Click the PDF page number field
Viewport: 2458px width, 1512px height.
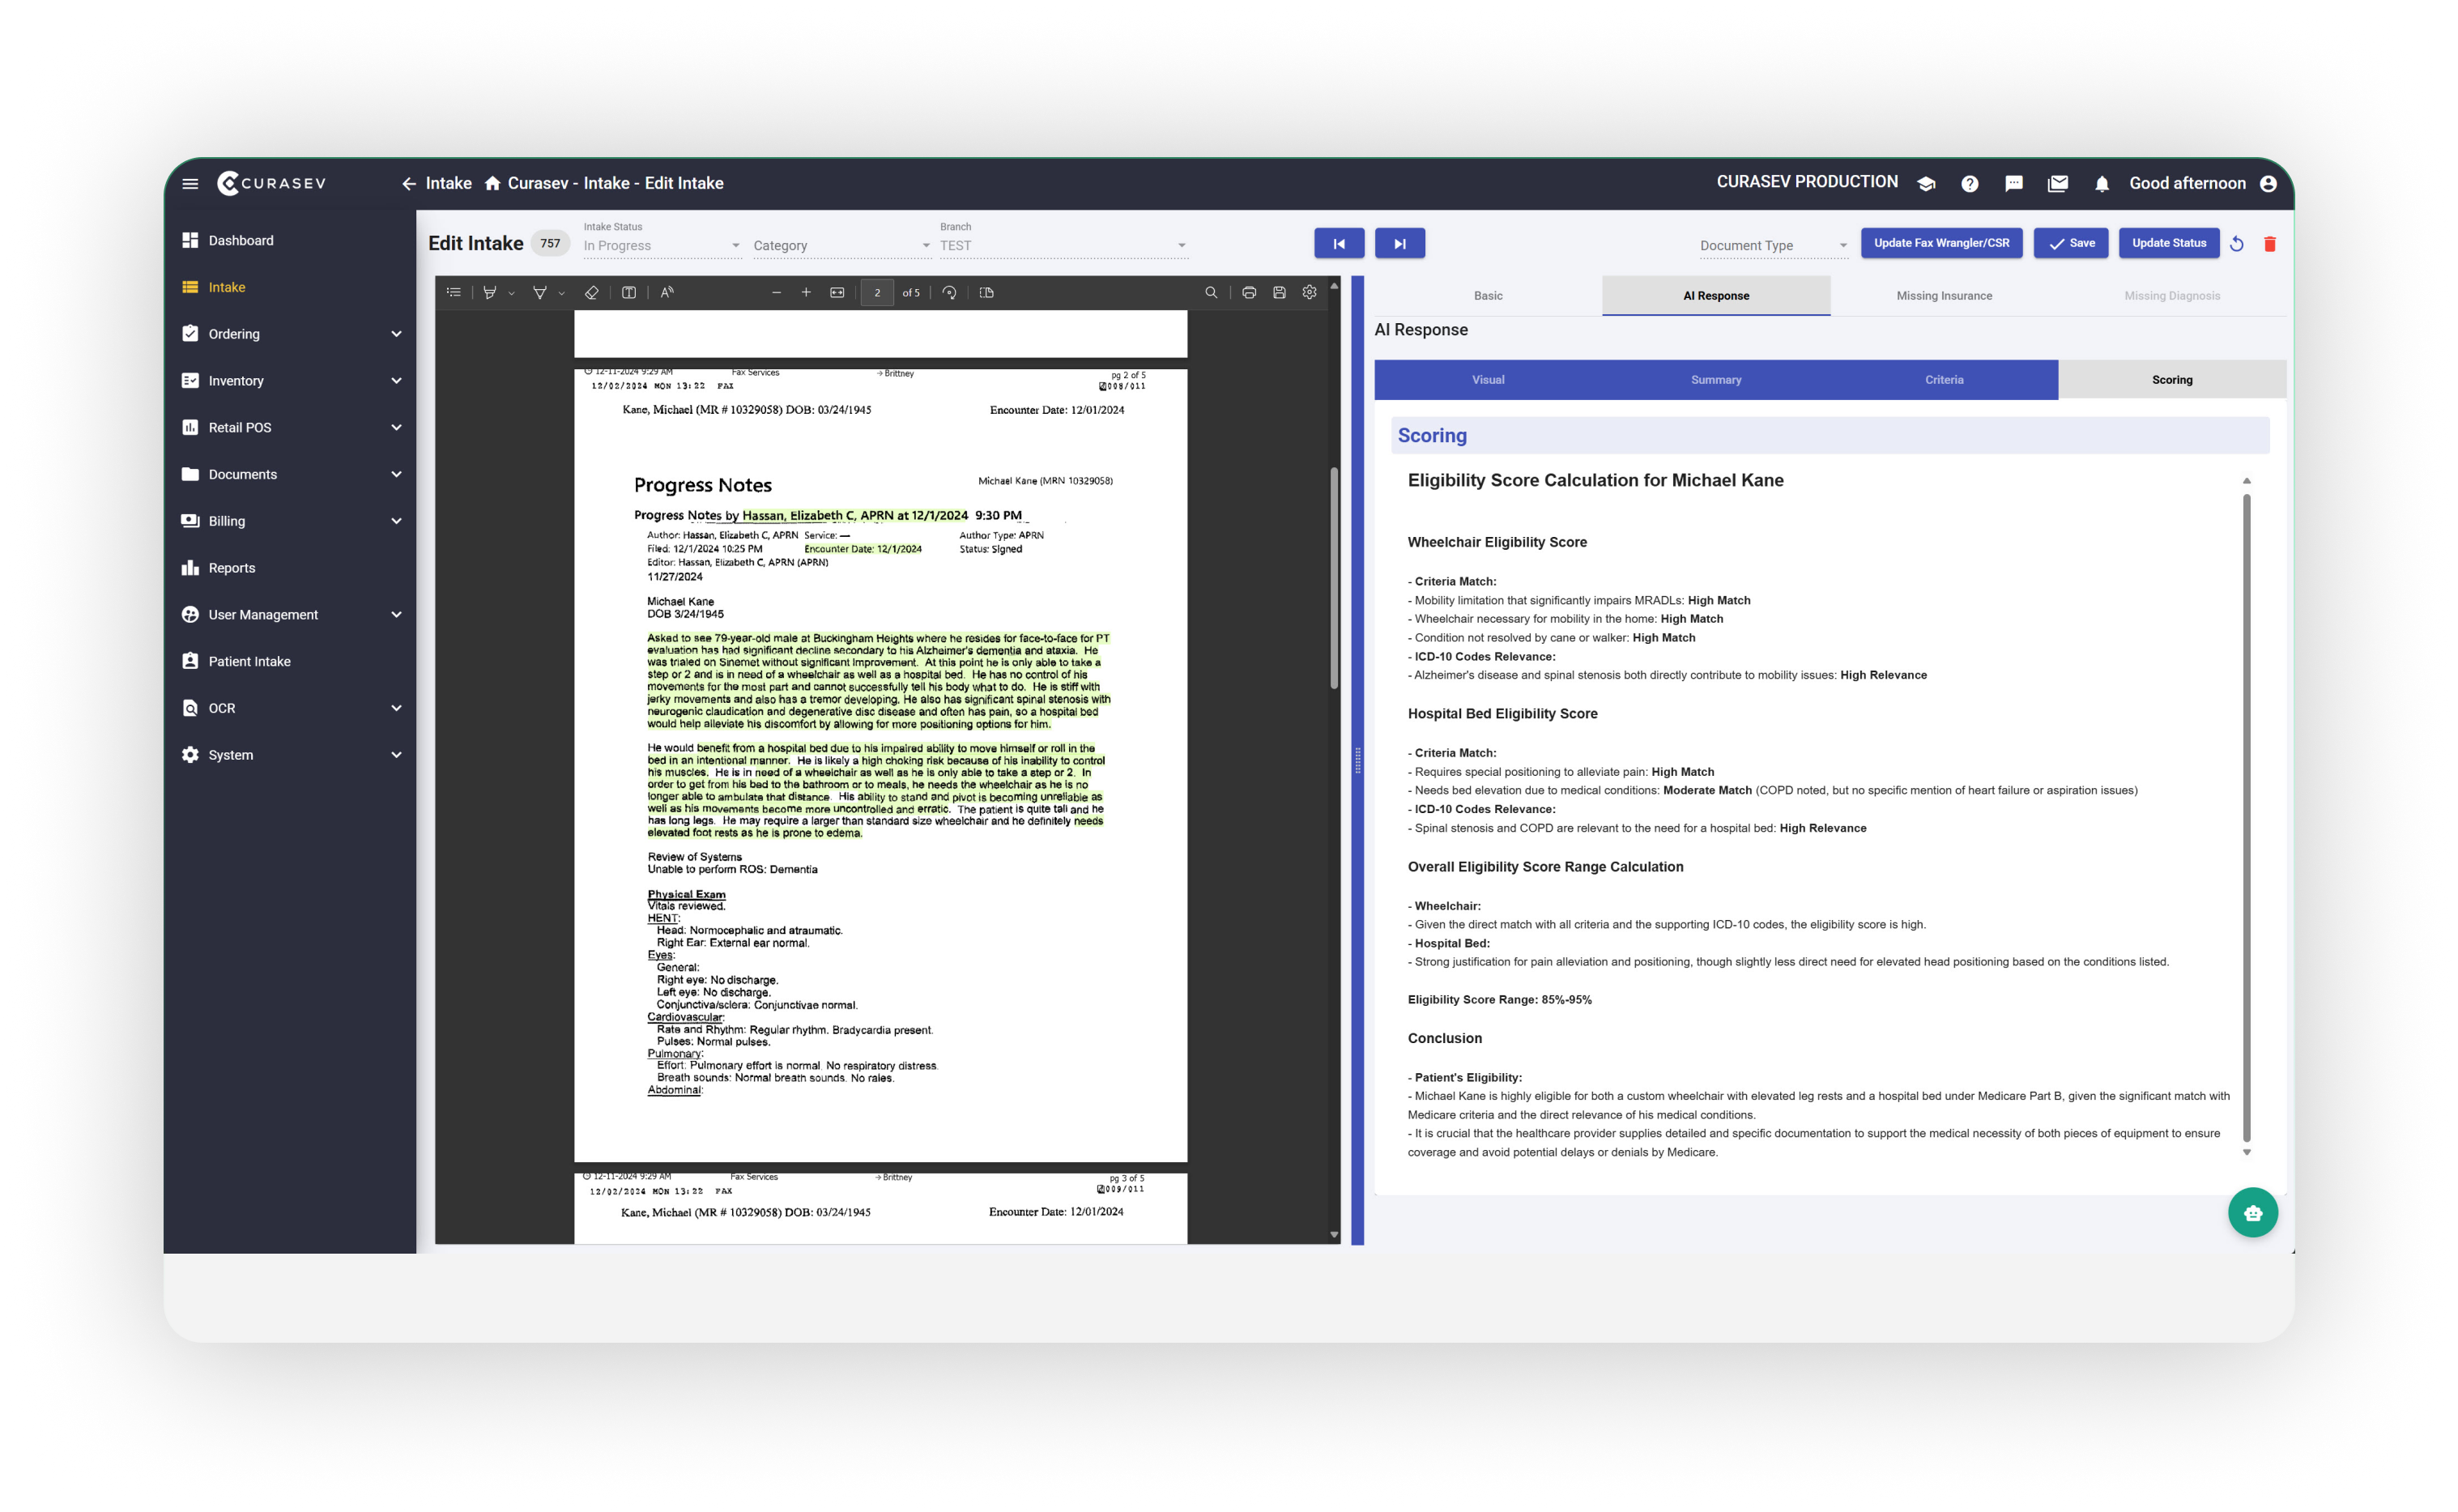(x=877, y=293)
